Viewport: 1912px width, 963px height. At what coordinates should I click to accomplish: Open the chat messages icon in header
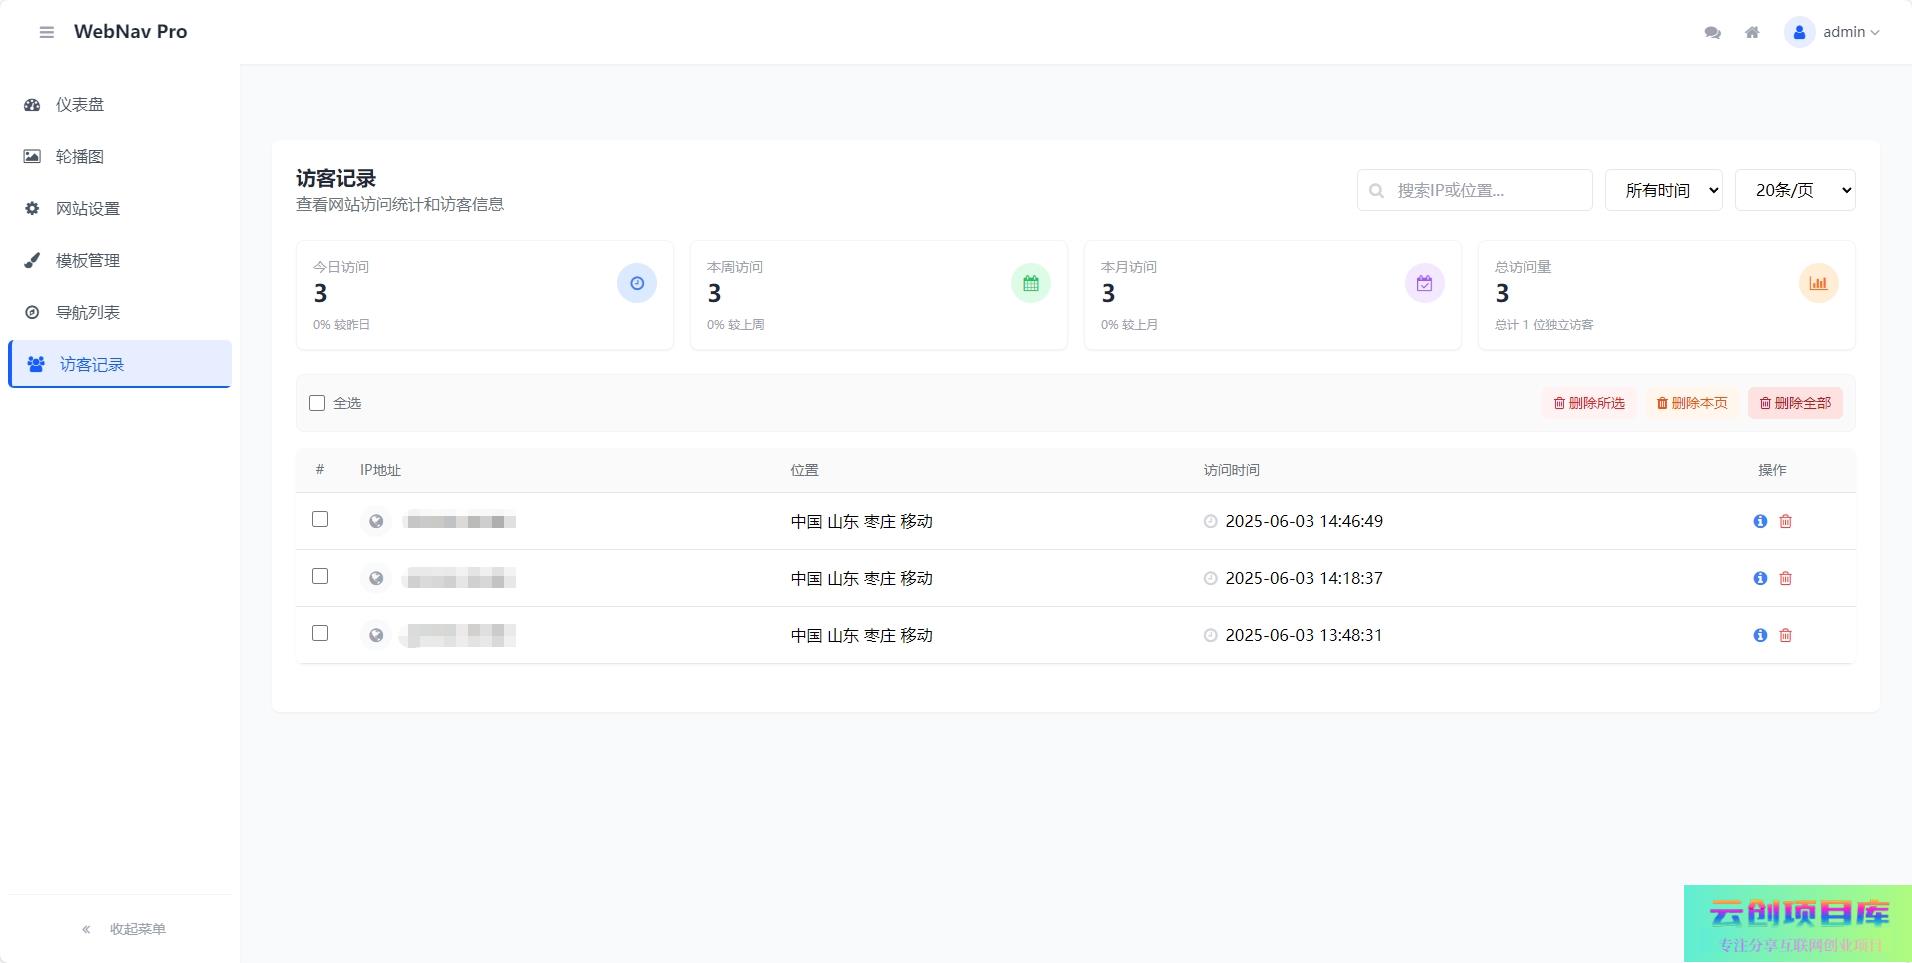[x=1712, y=32]
